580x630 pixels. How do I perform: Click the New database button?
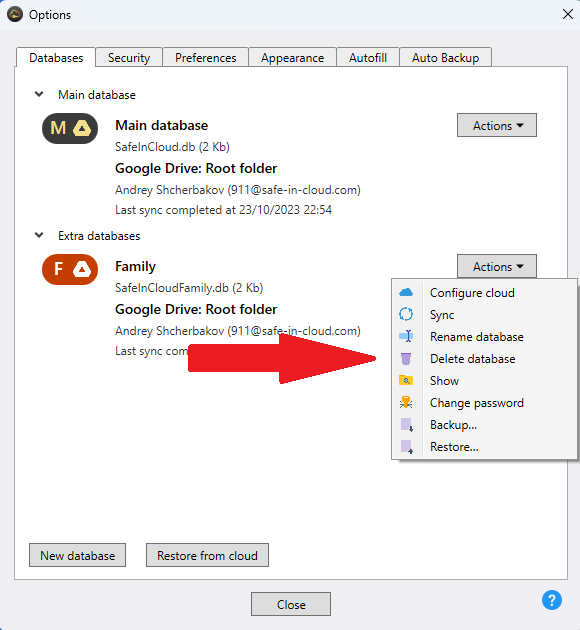tap(78, 555)
